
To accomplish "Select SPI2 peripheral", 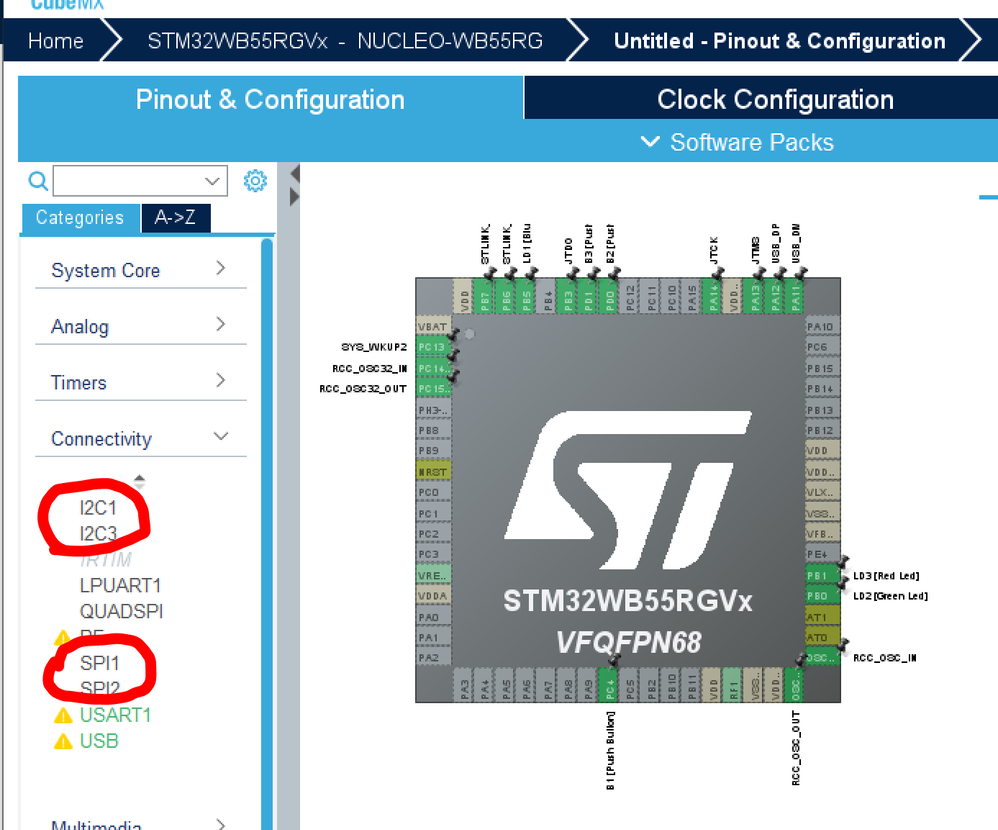I will (x=100, y=689).
